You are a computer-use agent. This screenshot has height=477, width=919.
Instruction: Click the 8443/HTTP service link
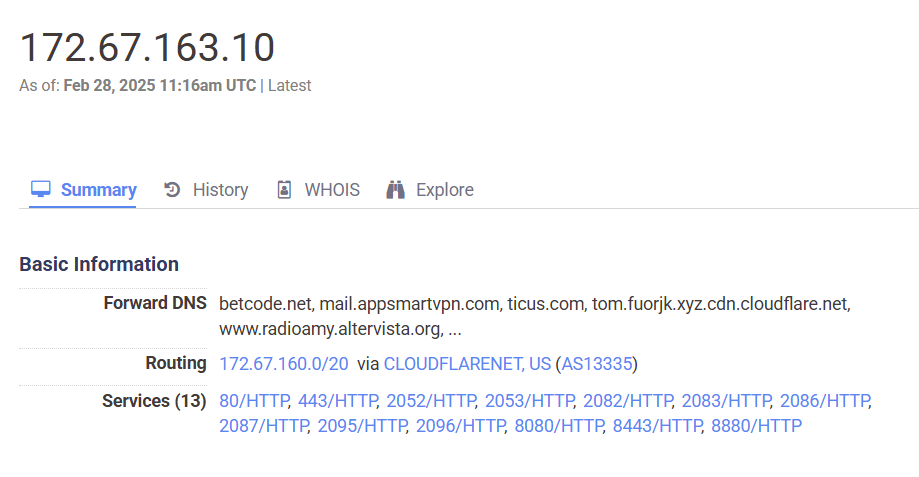[x=657, y=426]
